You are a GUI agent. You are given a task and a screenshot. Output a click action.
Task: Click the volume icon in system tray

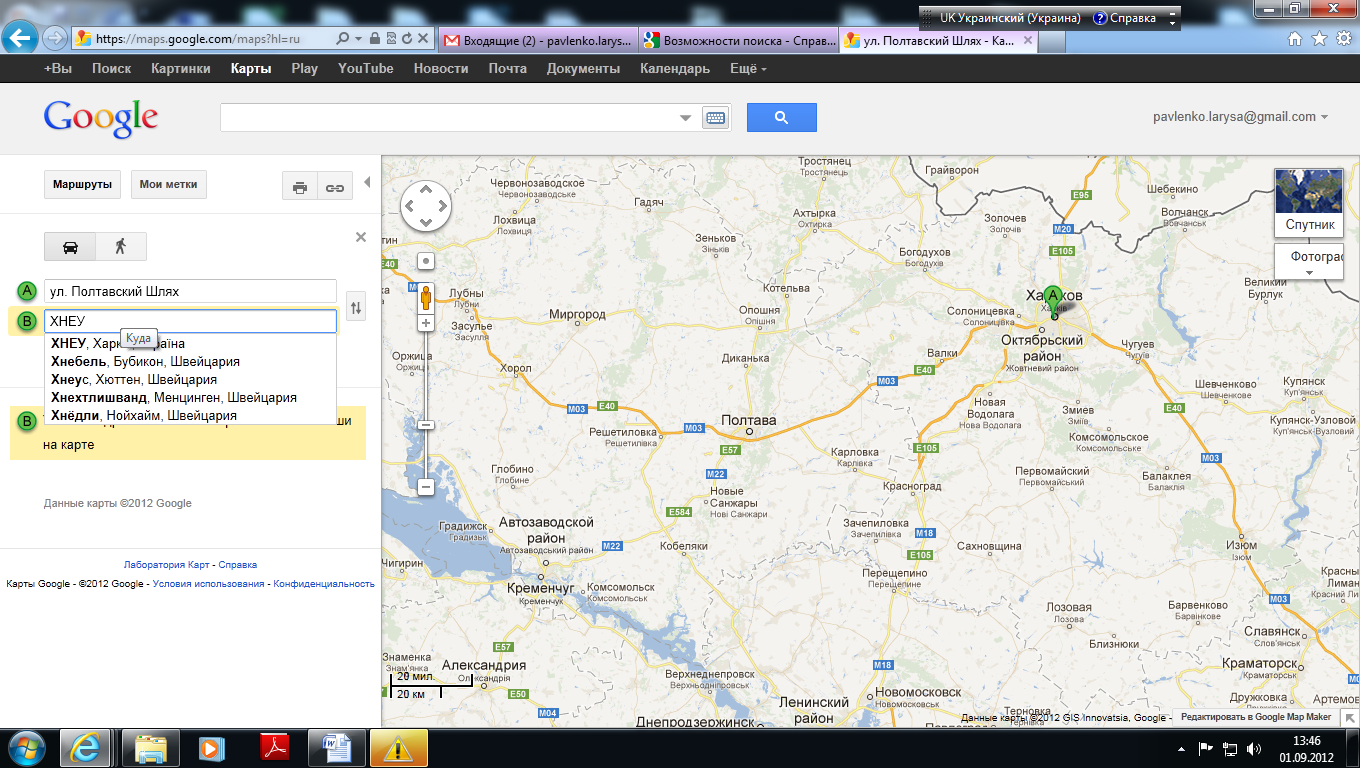(1254, 748)
